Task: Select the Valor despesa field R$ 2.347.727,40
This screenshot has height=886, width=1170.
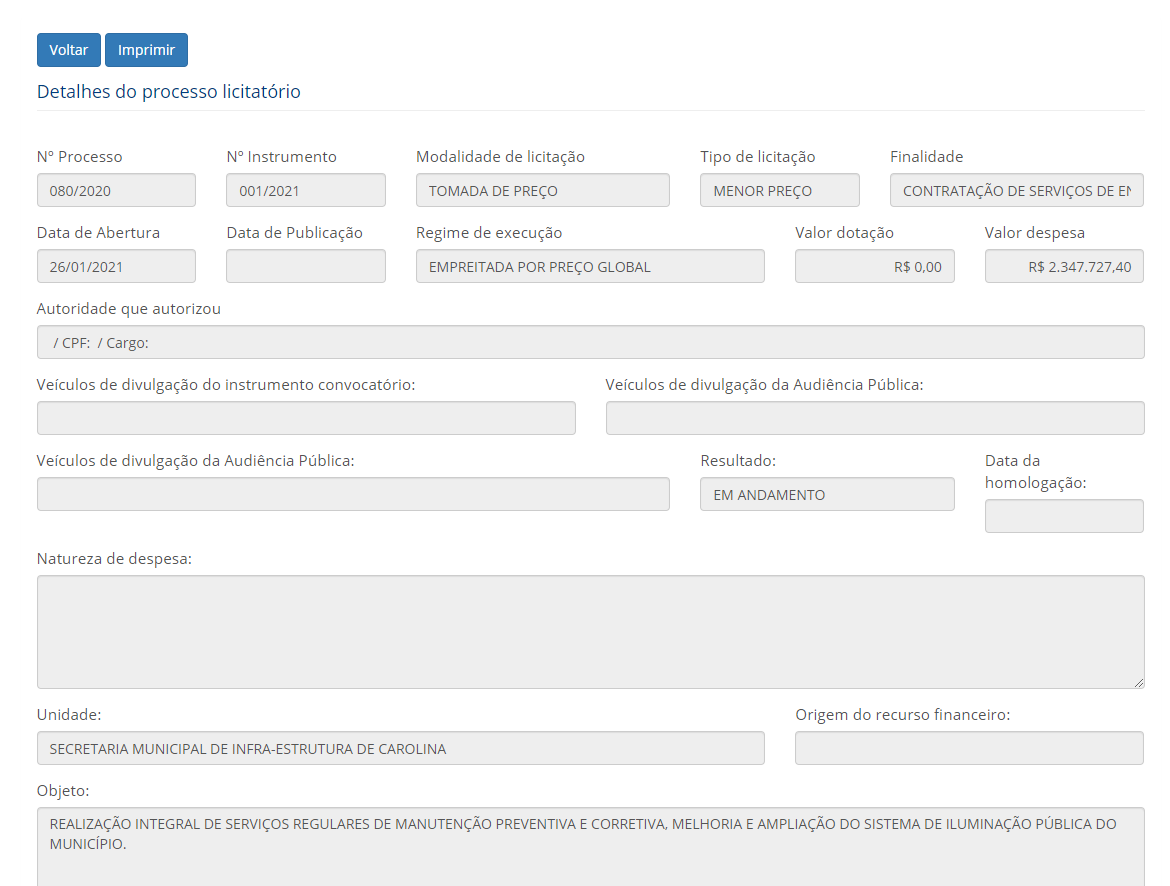Action: click(x=1064, y=266)
